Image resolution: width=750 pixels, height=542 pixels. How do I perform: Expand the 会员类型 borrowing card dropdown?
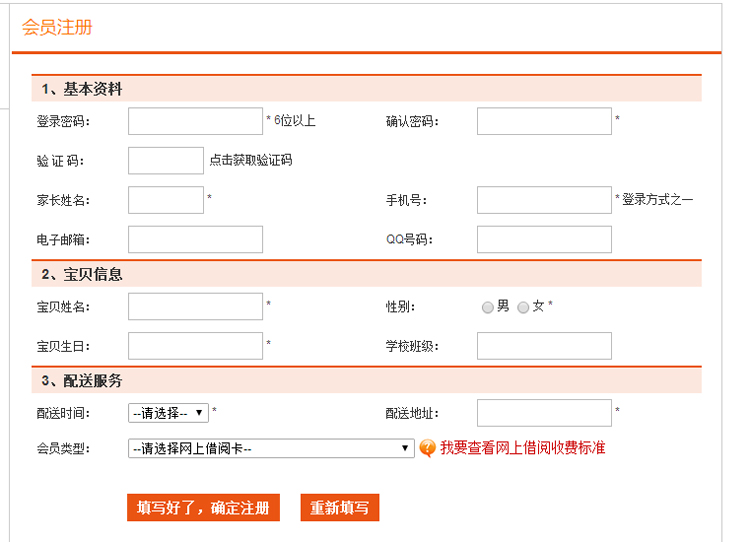click(x=271, y=448)
